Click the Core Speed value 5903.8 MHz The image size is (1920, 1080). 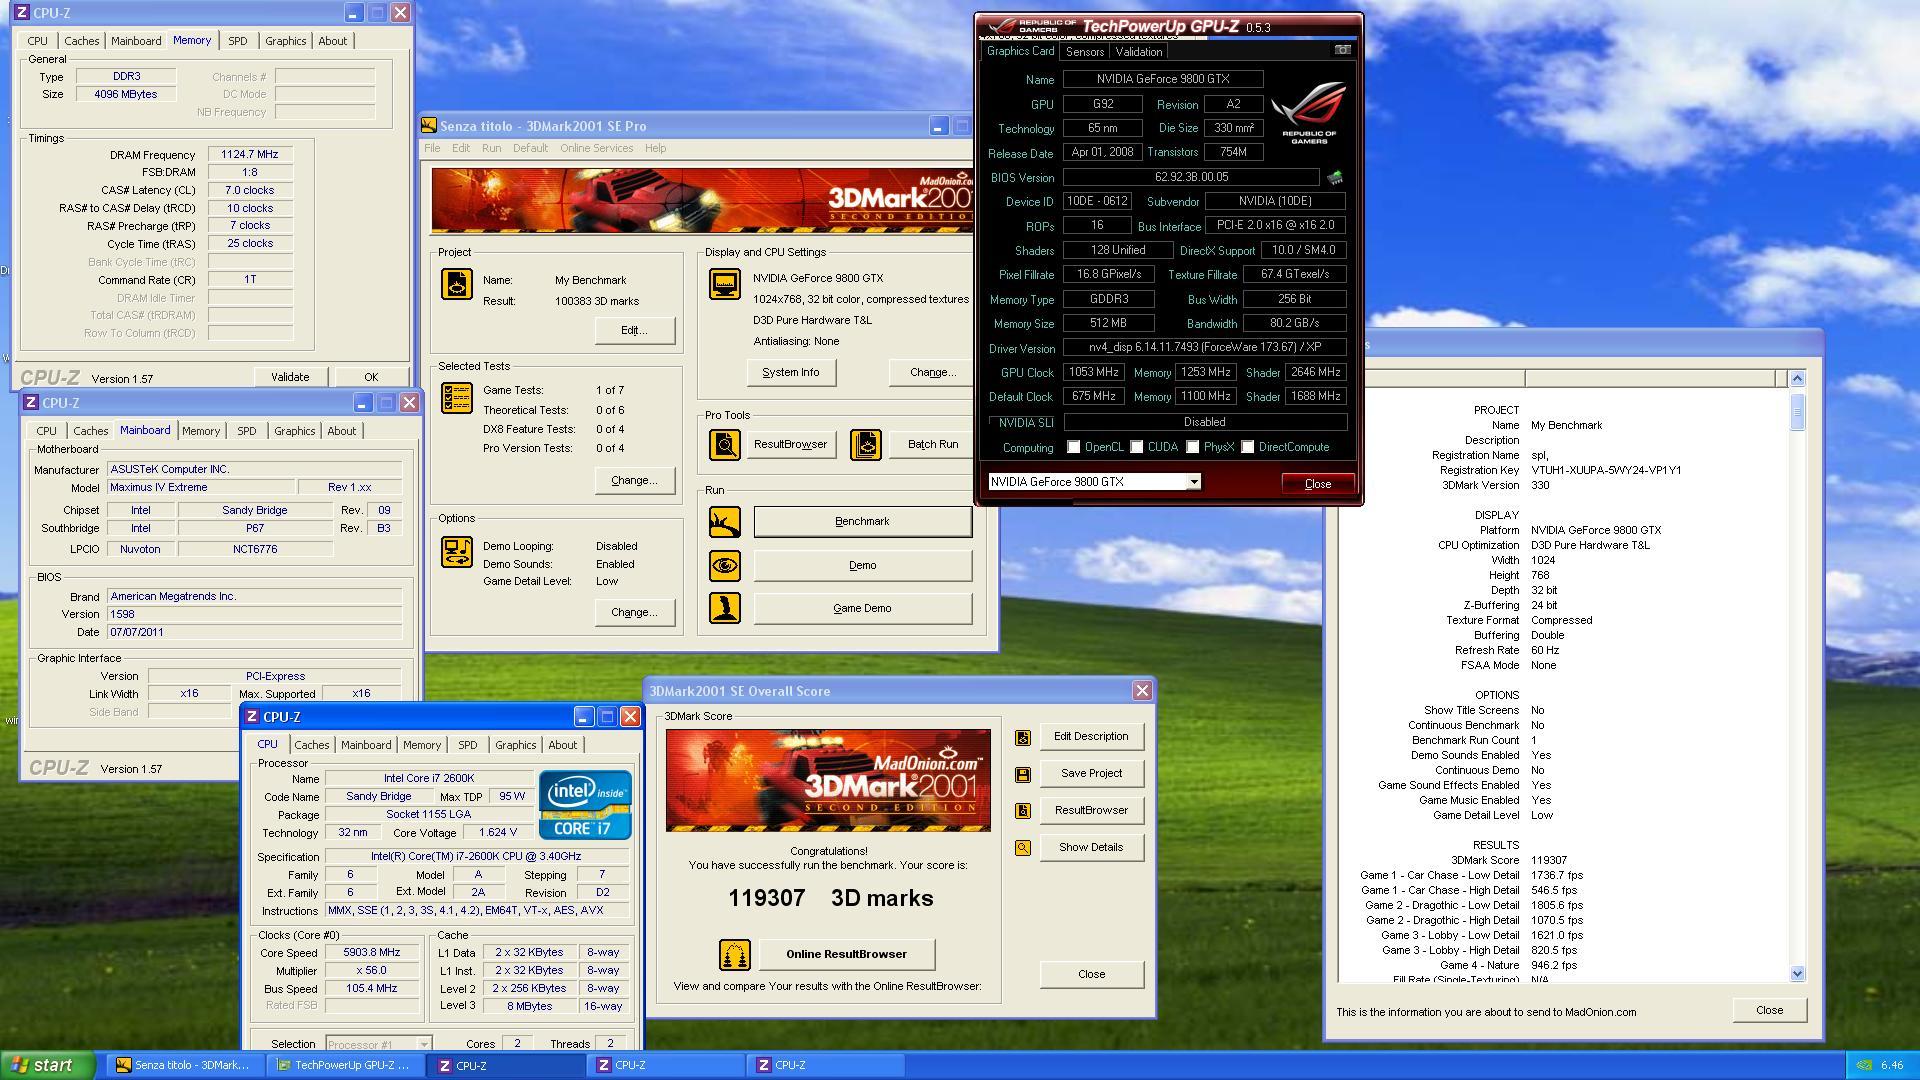pos(371,953)
